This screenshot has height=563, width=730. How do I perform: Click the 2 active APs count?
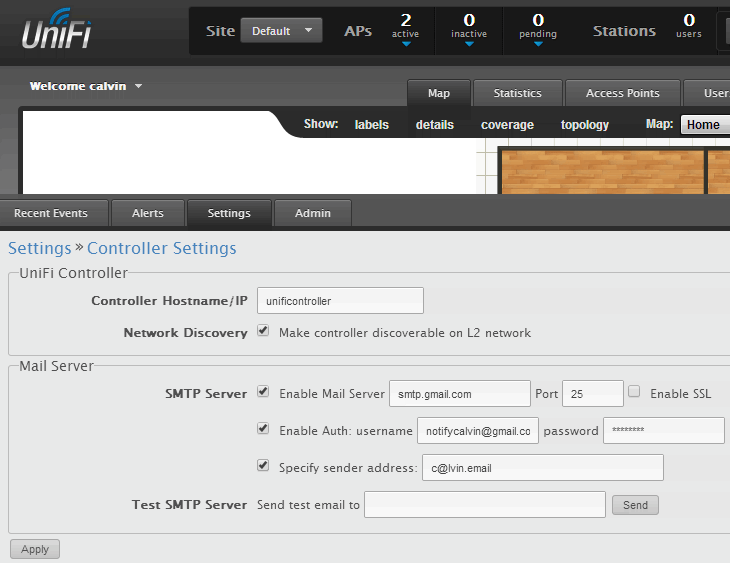pos(406,25)
